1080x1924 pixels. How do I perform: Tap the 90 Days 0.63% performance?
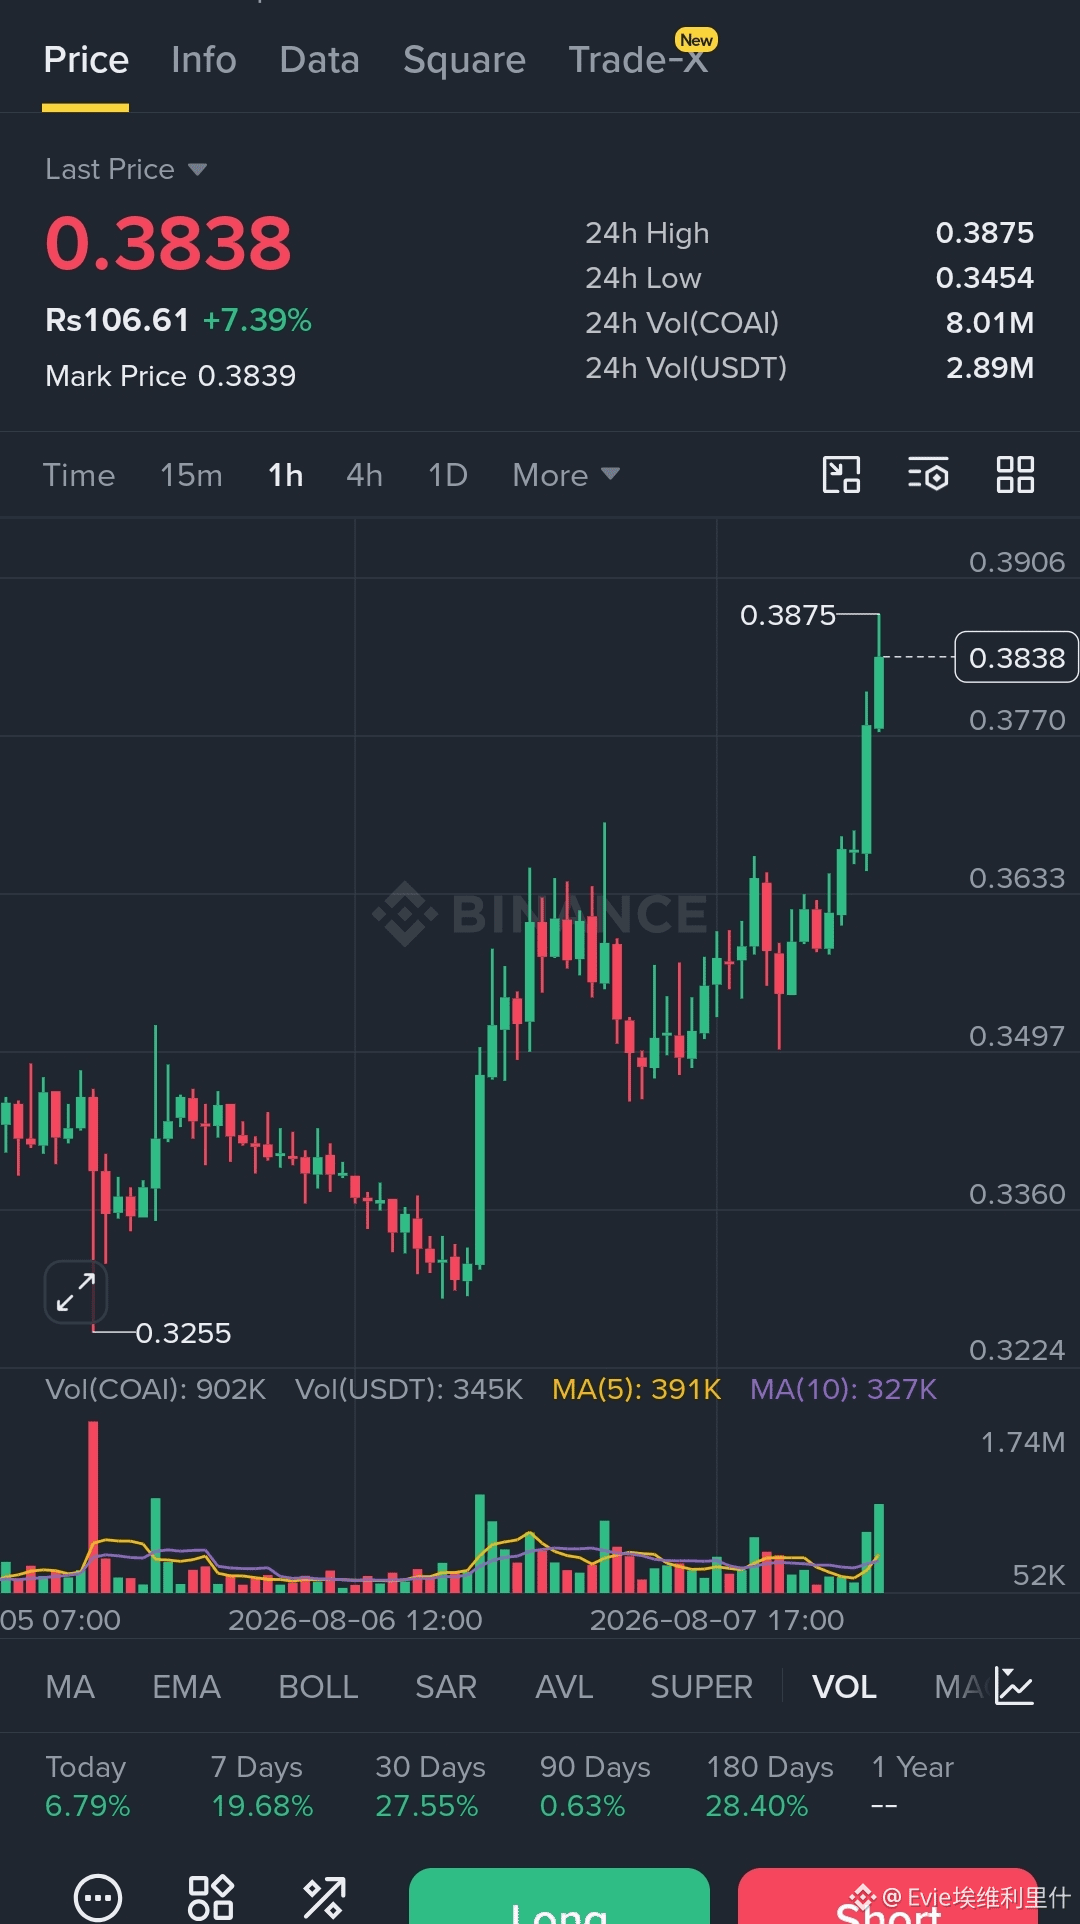pyautogui.click(x=595, y=1786)
